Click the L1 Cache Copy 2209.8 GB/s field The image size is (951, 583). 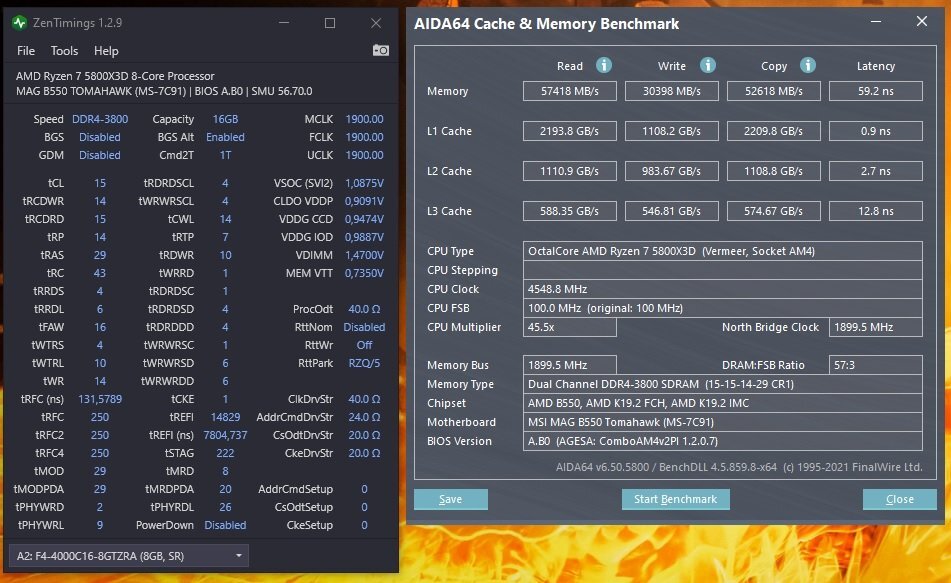pyautogui.click(x=773, y=131)
